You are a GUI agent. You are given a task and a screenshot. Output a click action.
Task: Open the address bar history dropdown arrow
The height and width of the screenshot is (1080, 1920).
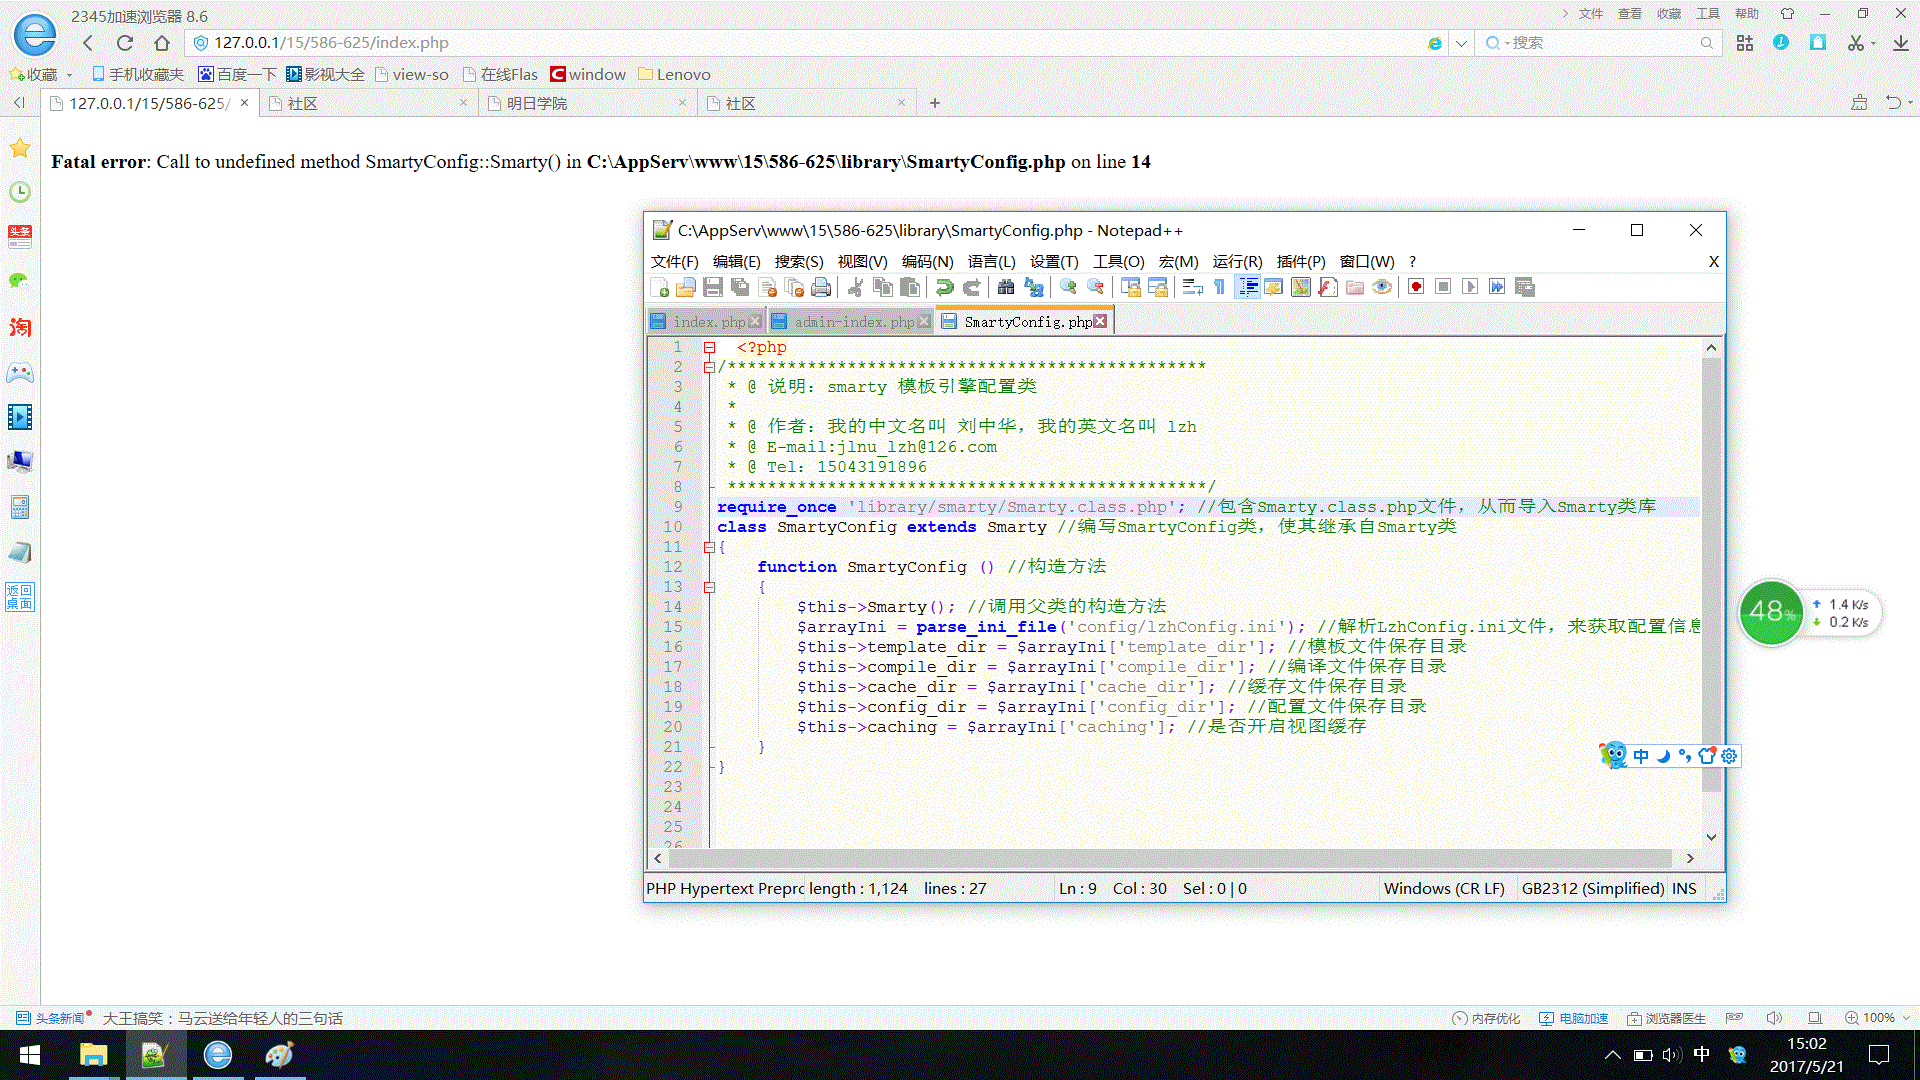[1461, 43]
